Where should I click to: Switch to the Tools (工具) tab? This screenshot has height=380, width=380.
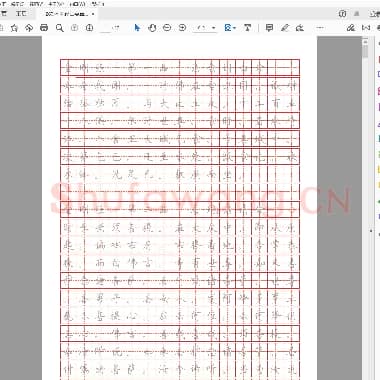[x=21, y=14]
